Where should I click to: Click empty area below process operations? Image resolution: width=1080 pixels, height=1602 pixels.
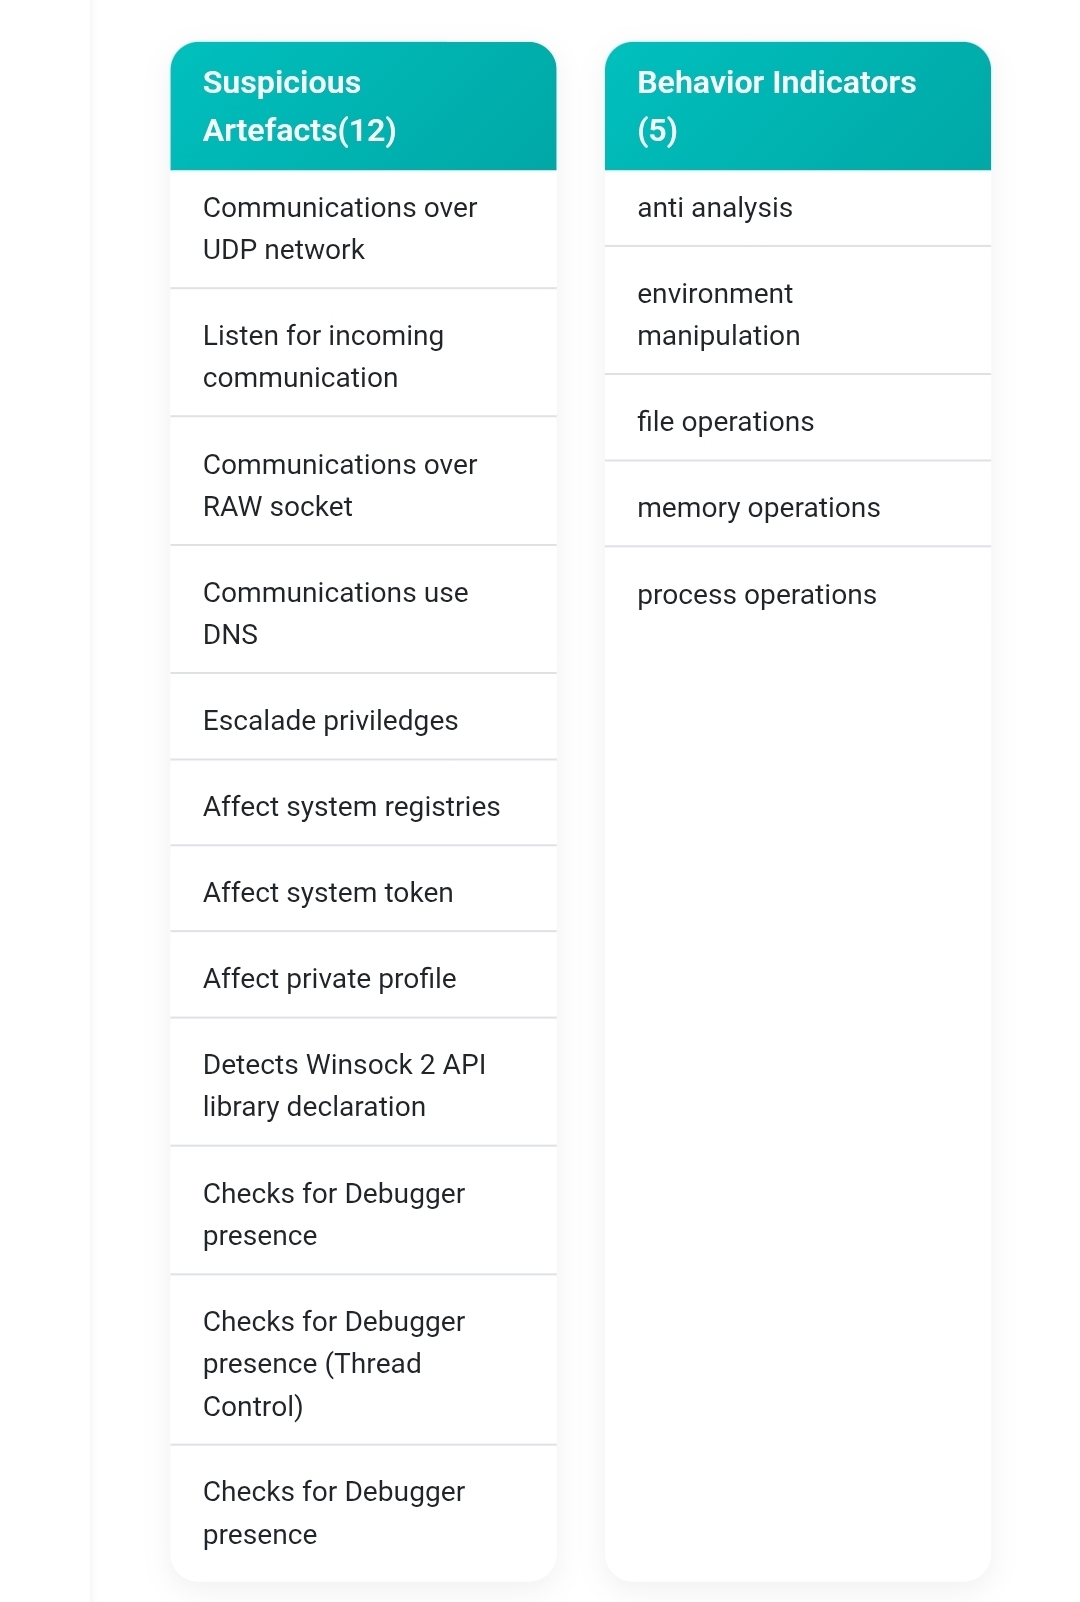[797, 1100]
